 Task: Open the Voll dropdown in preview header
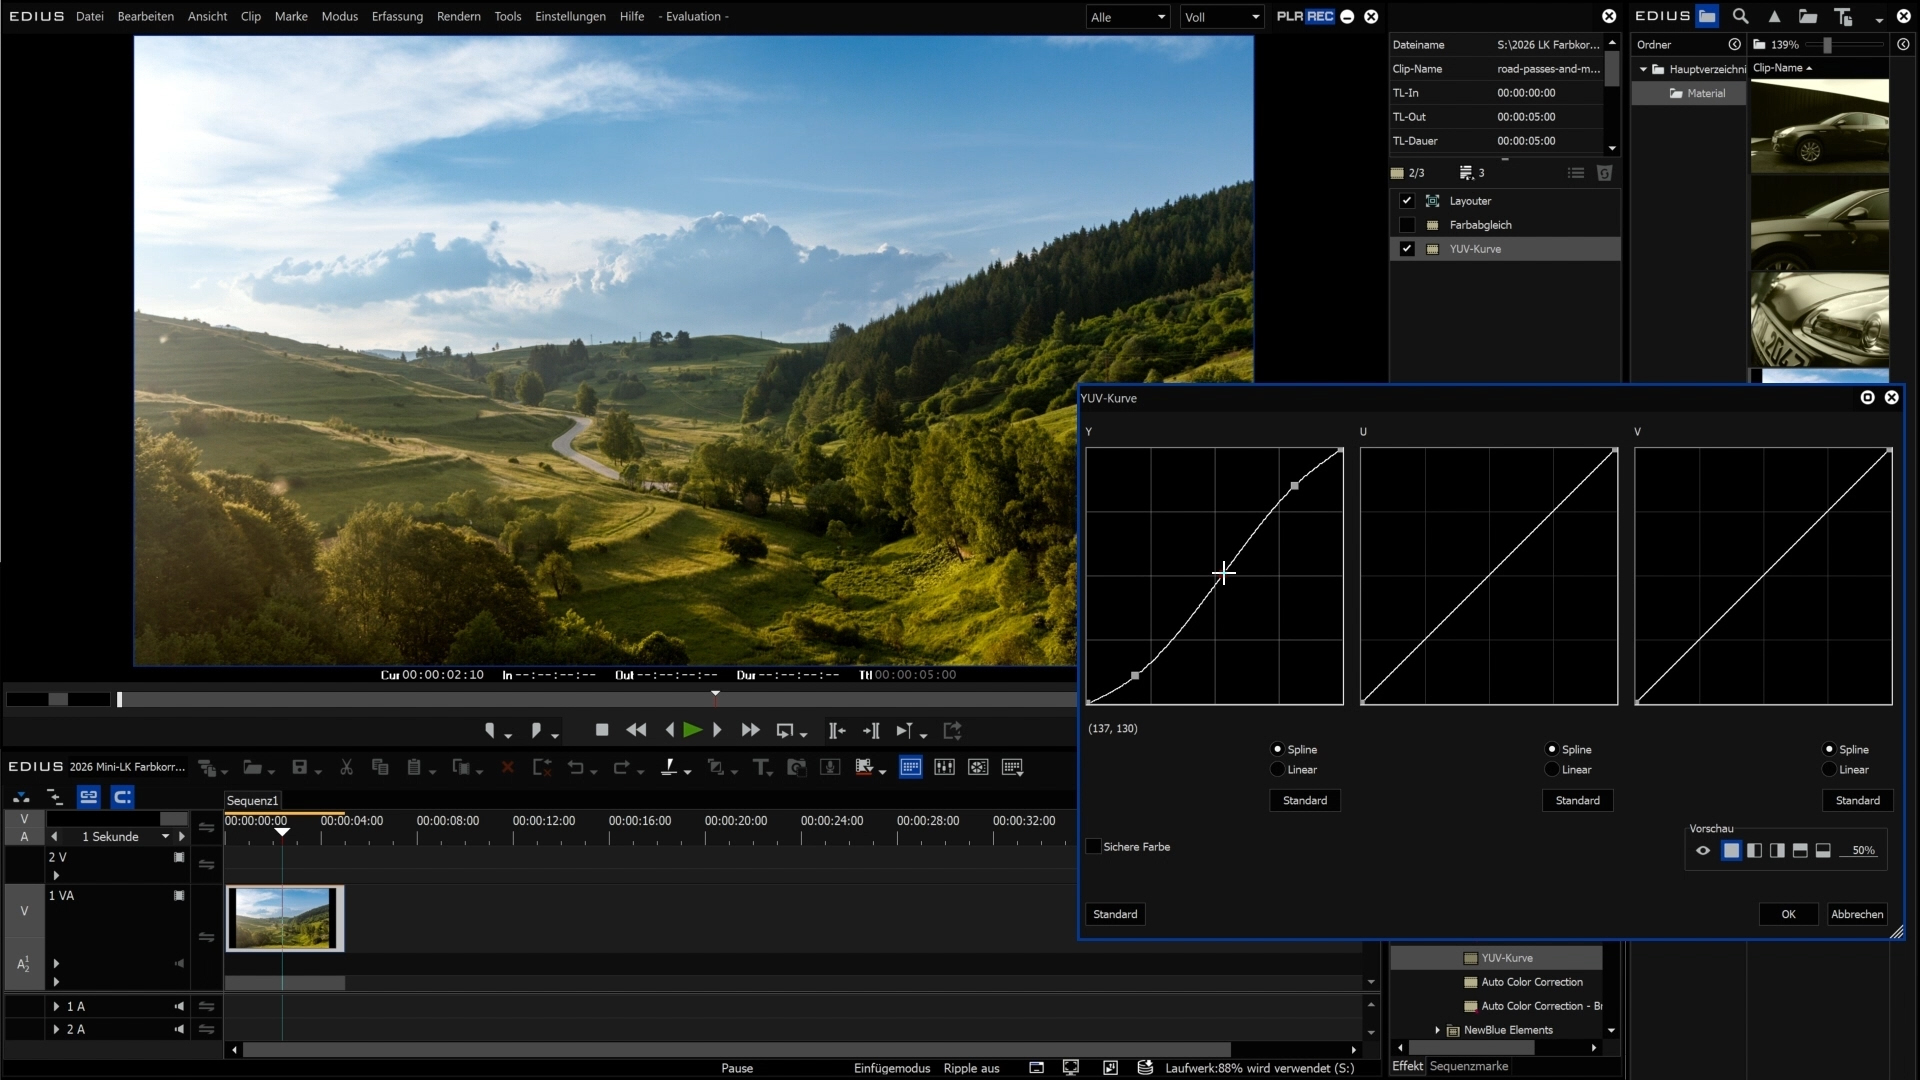[1222, 17]
